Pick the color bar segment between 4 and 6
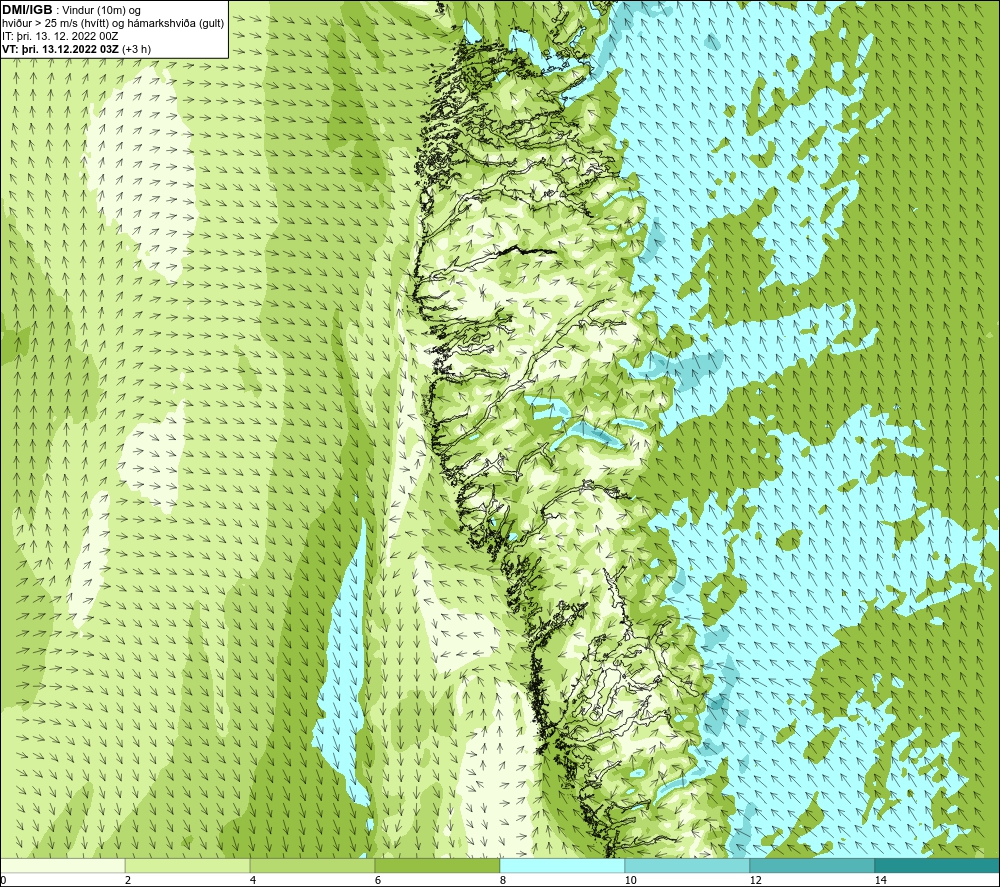Viewport: 1000px width, 887px height. 312,865
